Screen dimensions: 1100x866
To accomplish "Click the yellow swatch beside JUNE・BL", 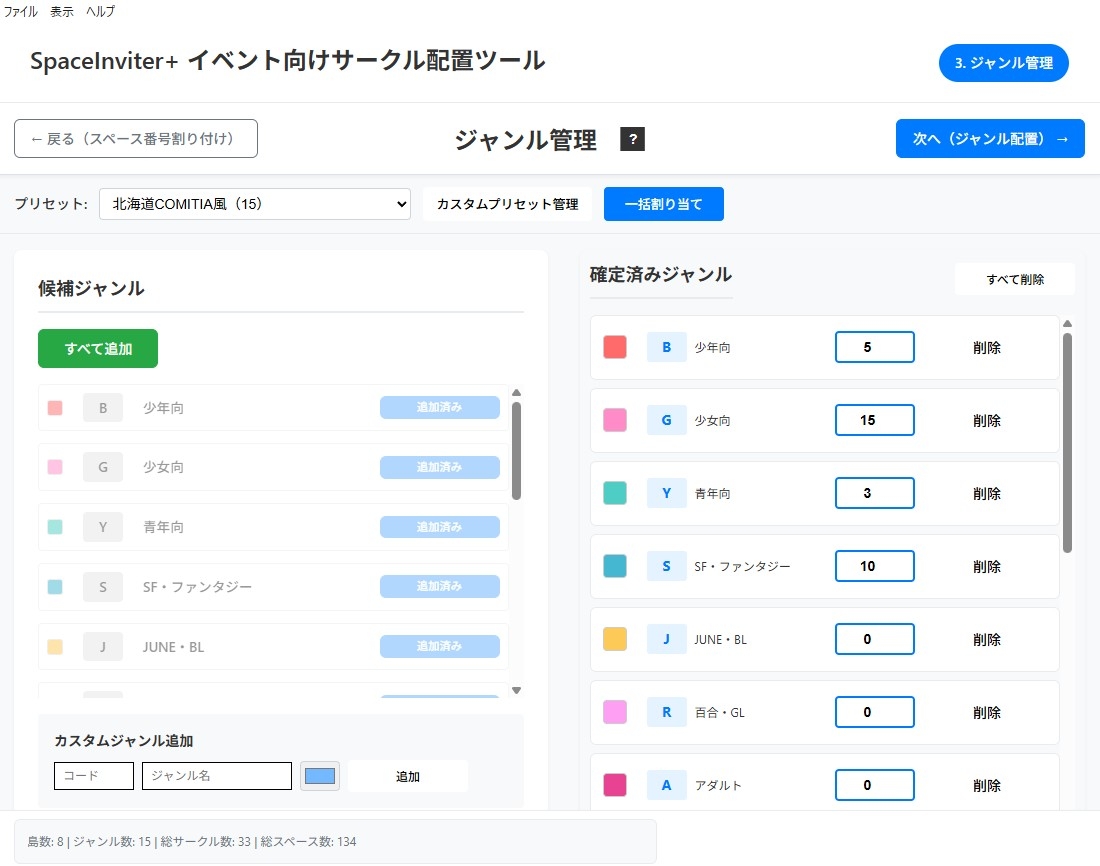I will coord(615,640).
